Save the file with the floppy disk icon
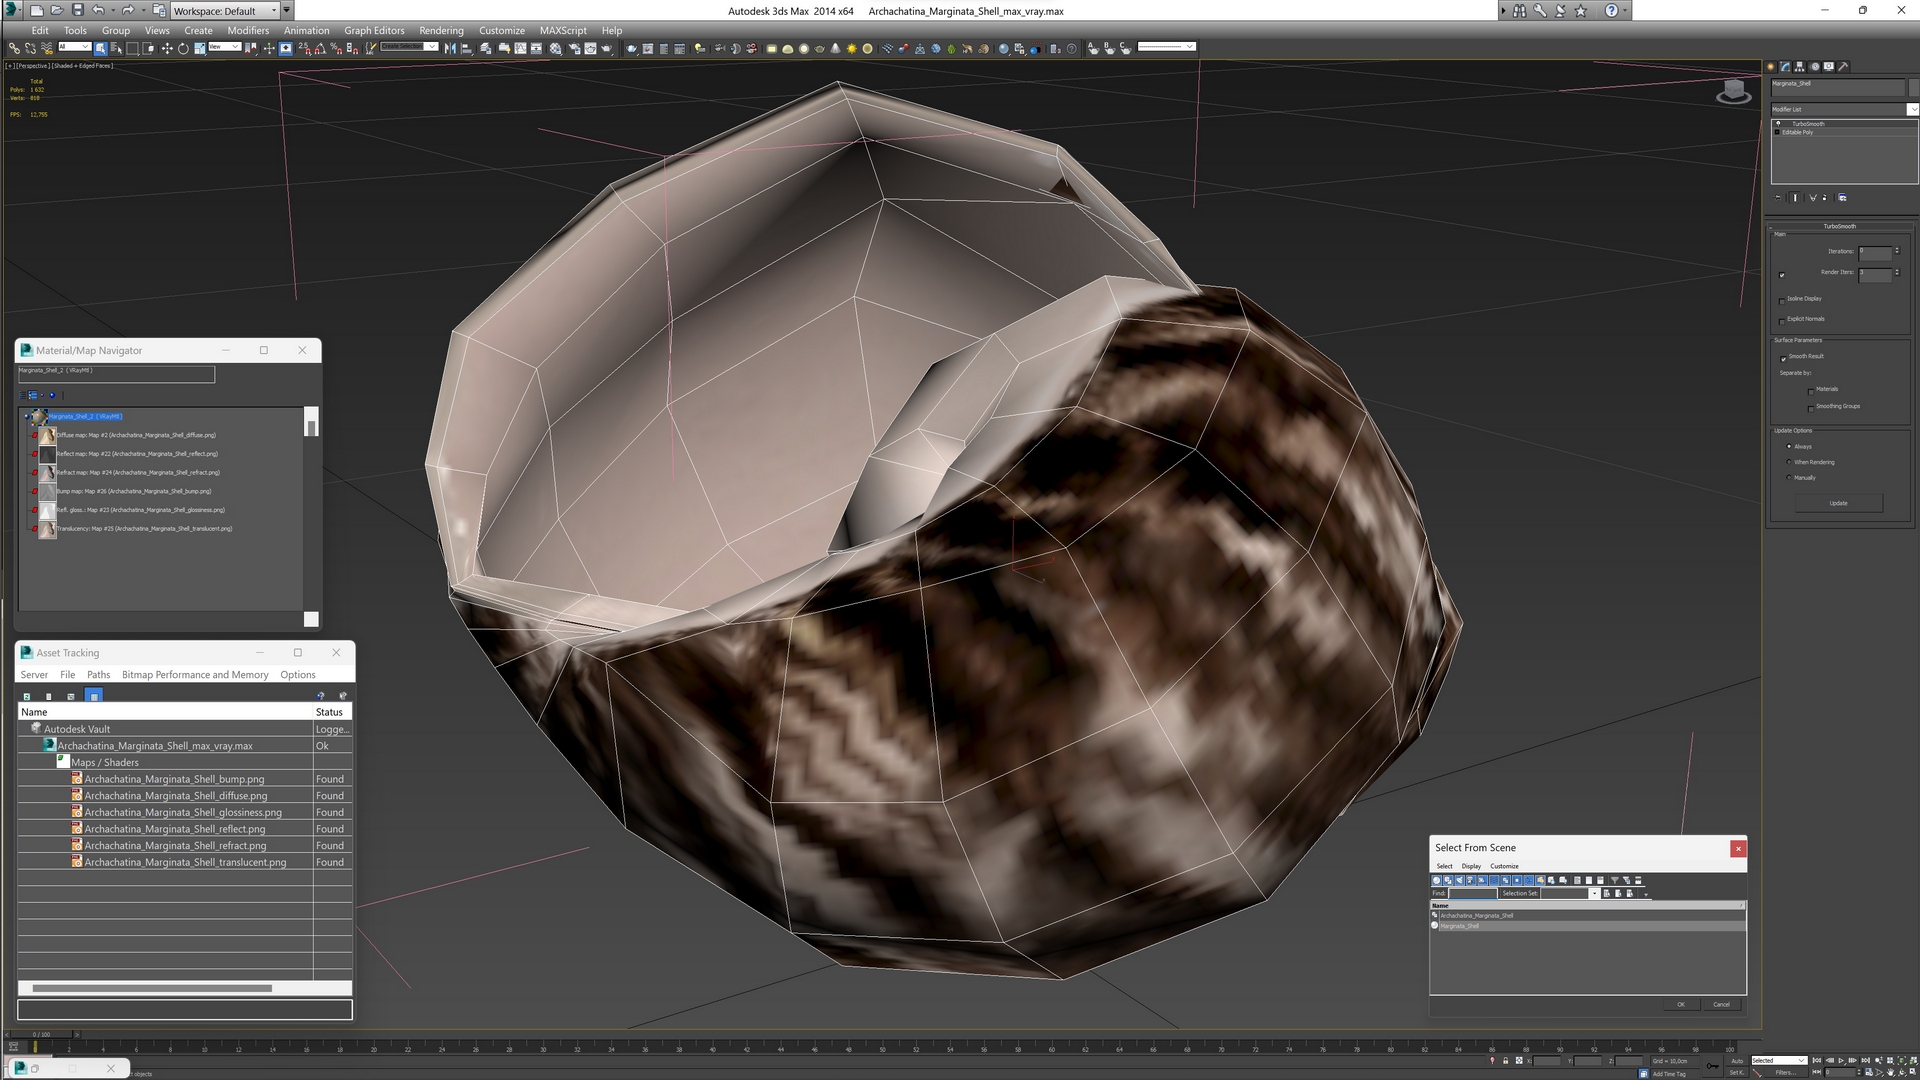 point(77,10)
